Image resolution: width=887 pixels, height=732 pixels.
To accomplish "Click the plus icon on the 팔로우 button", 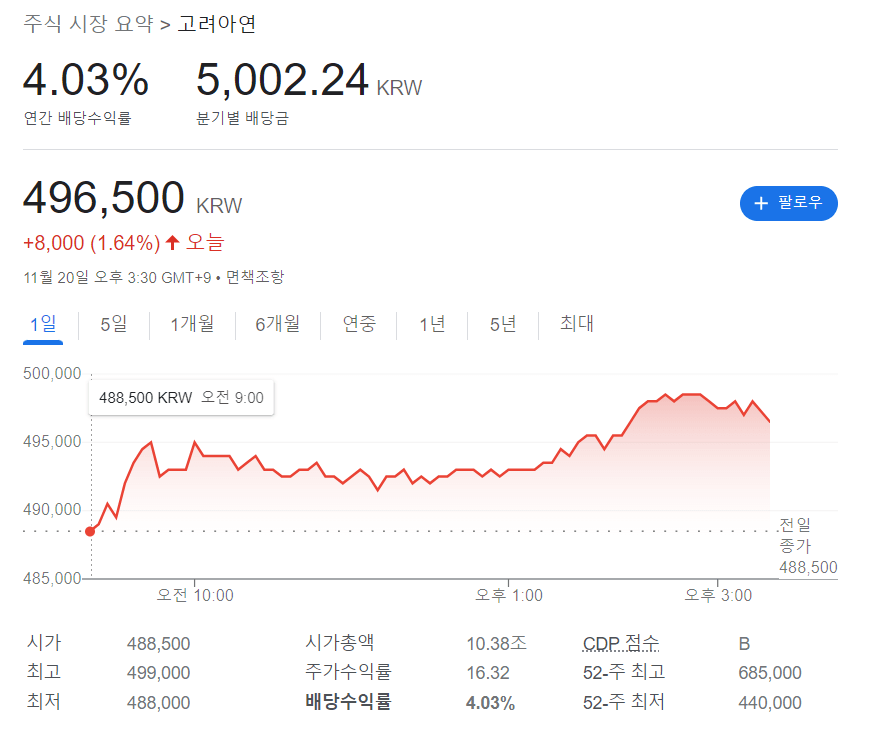I will (x=764, y=203).
